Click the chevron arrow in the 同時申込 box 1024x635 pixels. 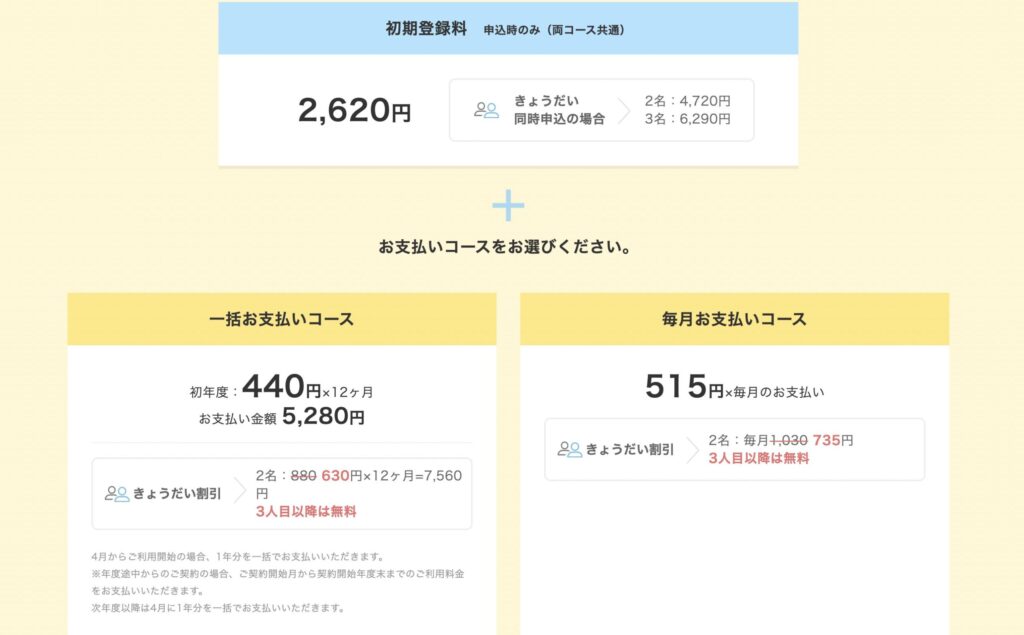click(x=623, y=110)
